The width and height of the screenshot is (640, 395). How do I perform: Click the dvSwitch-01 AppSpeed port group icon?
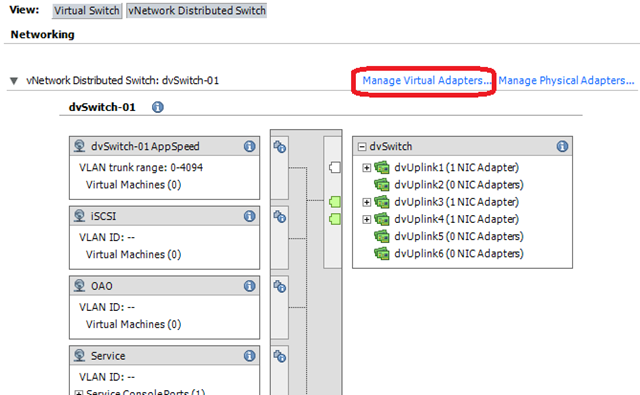click(79, 146)
